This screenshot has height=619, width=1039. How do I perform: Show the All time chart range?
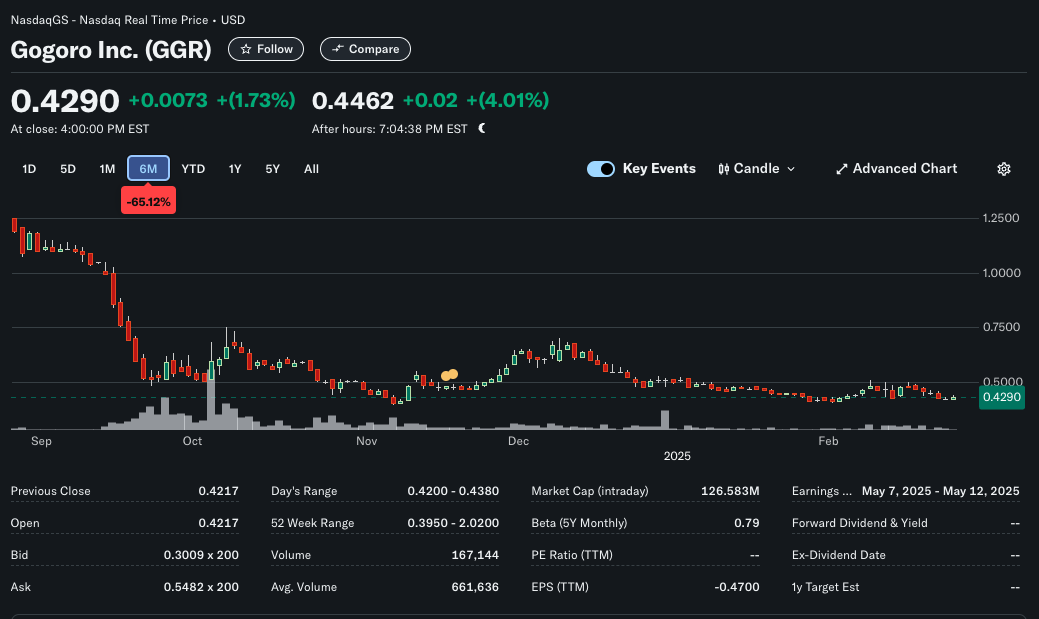[311, 169]
